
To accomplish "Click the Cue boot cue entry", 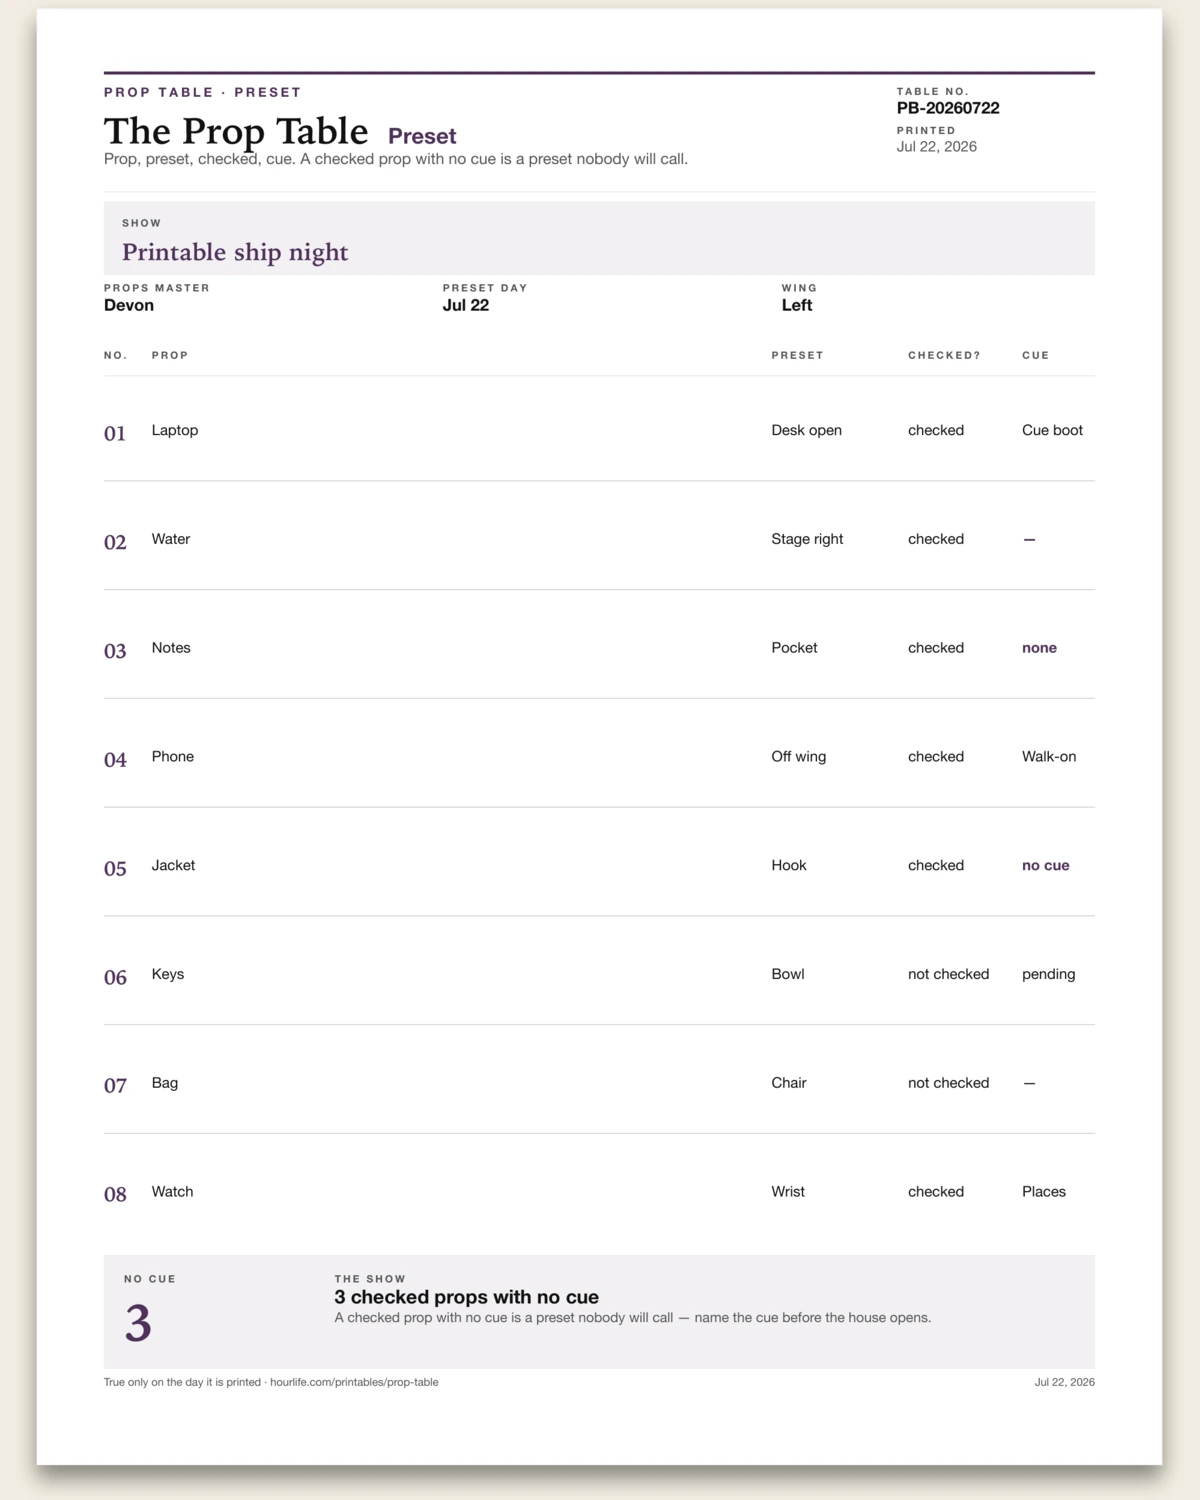I will 1052,430.
